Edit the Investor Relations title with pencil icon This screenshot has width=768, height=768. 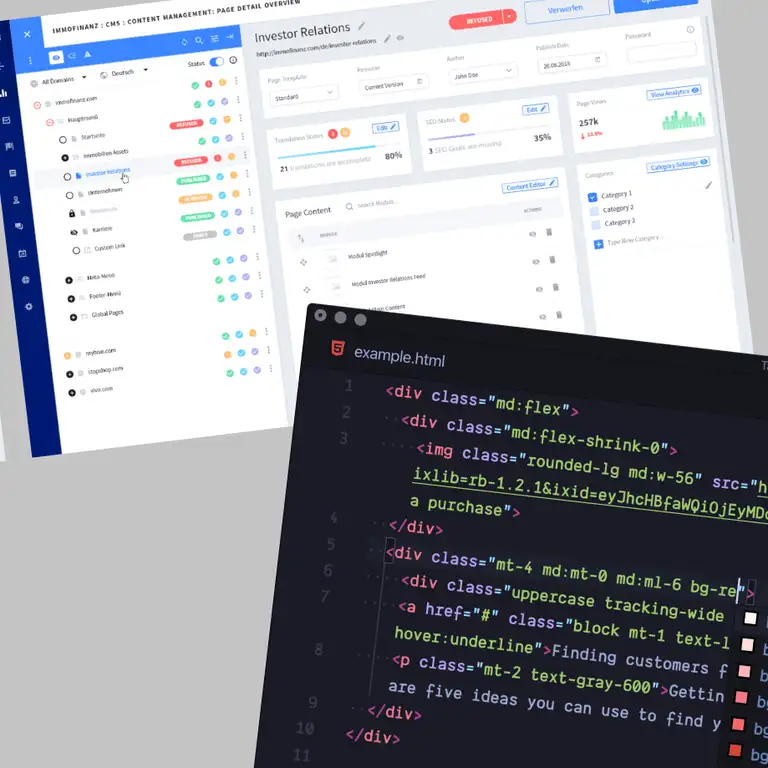click(x=361, y=25)
